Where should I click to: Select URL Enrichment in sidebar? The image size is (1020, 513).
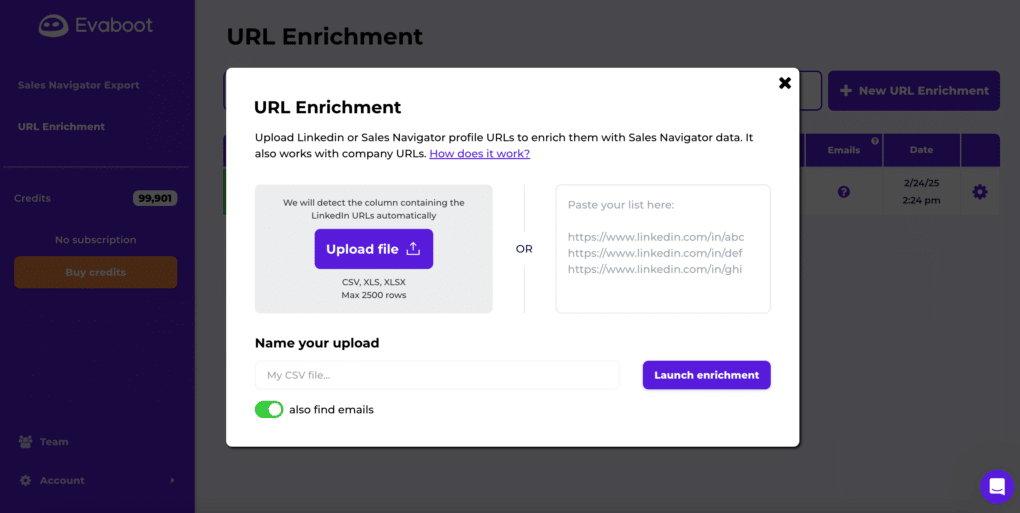click(61, 127)
